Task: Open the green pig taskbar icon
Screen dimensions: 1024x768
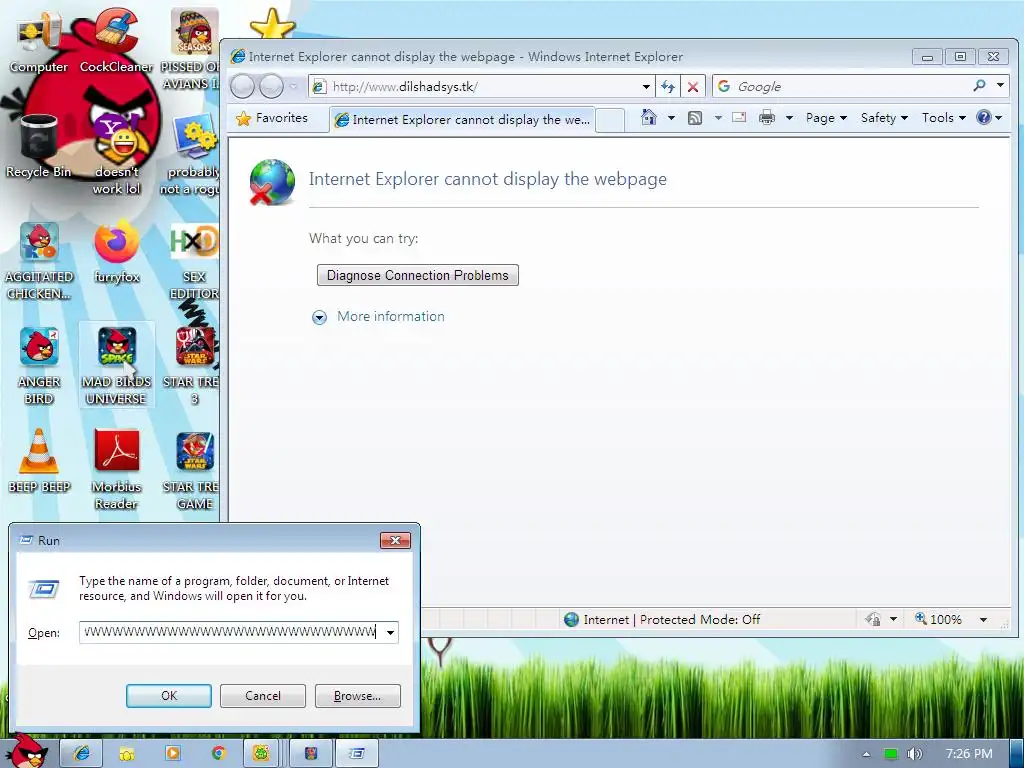Action: pos(261,754)
